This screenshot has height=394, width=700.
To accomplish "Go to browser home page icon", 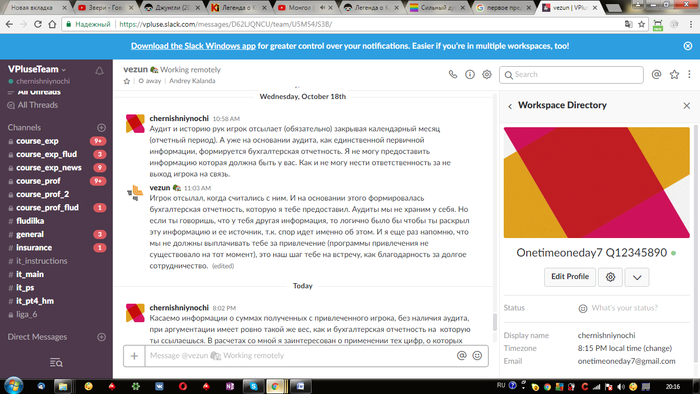I will coord(52,24).
